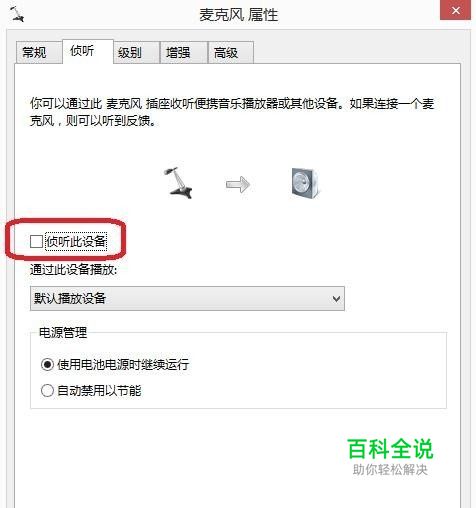
Task: Select 自动禁用以节能 radio option
Action: click(47, 390)
